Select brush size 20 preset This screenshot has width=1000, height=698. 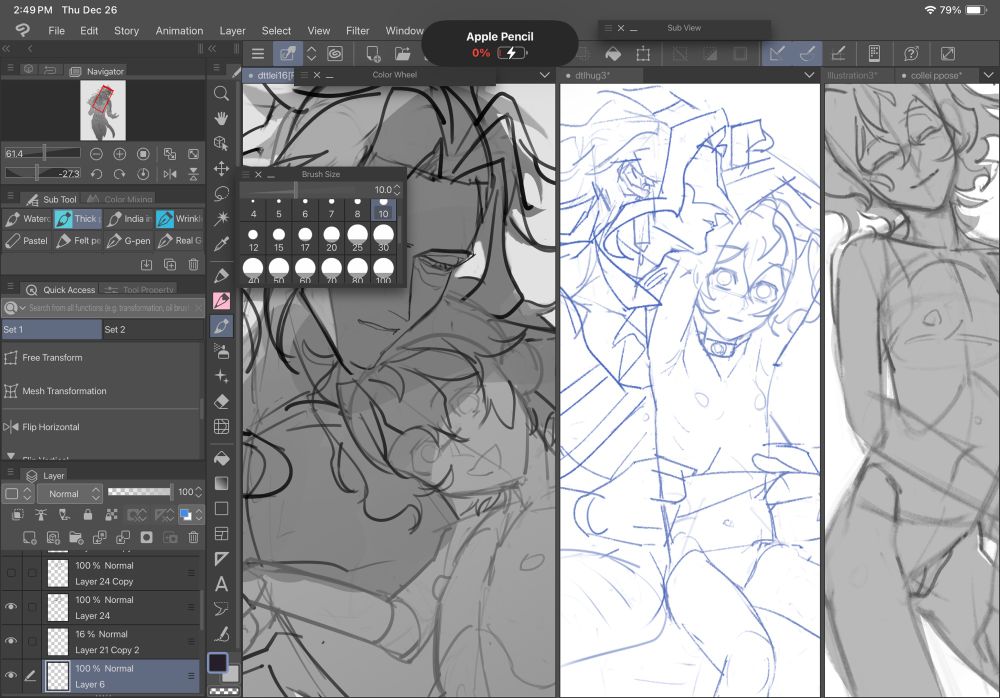331,239
